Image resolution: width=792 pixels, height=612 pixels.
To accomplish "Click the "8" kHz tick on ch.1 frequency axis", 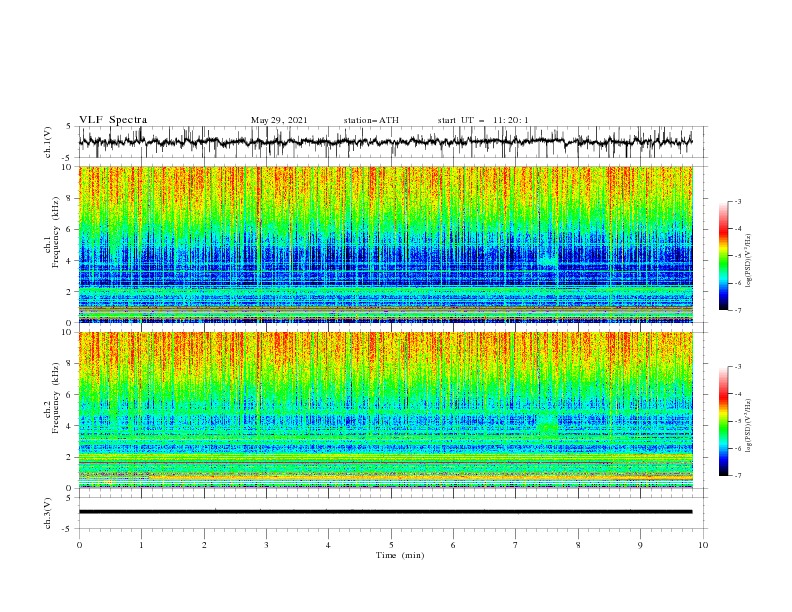I will (70, 198).
